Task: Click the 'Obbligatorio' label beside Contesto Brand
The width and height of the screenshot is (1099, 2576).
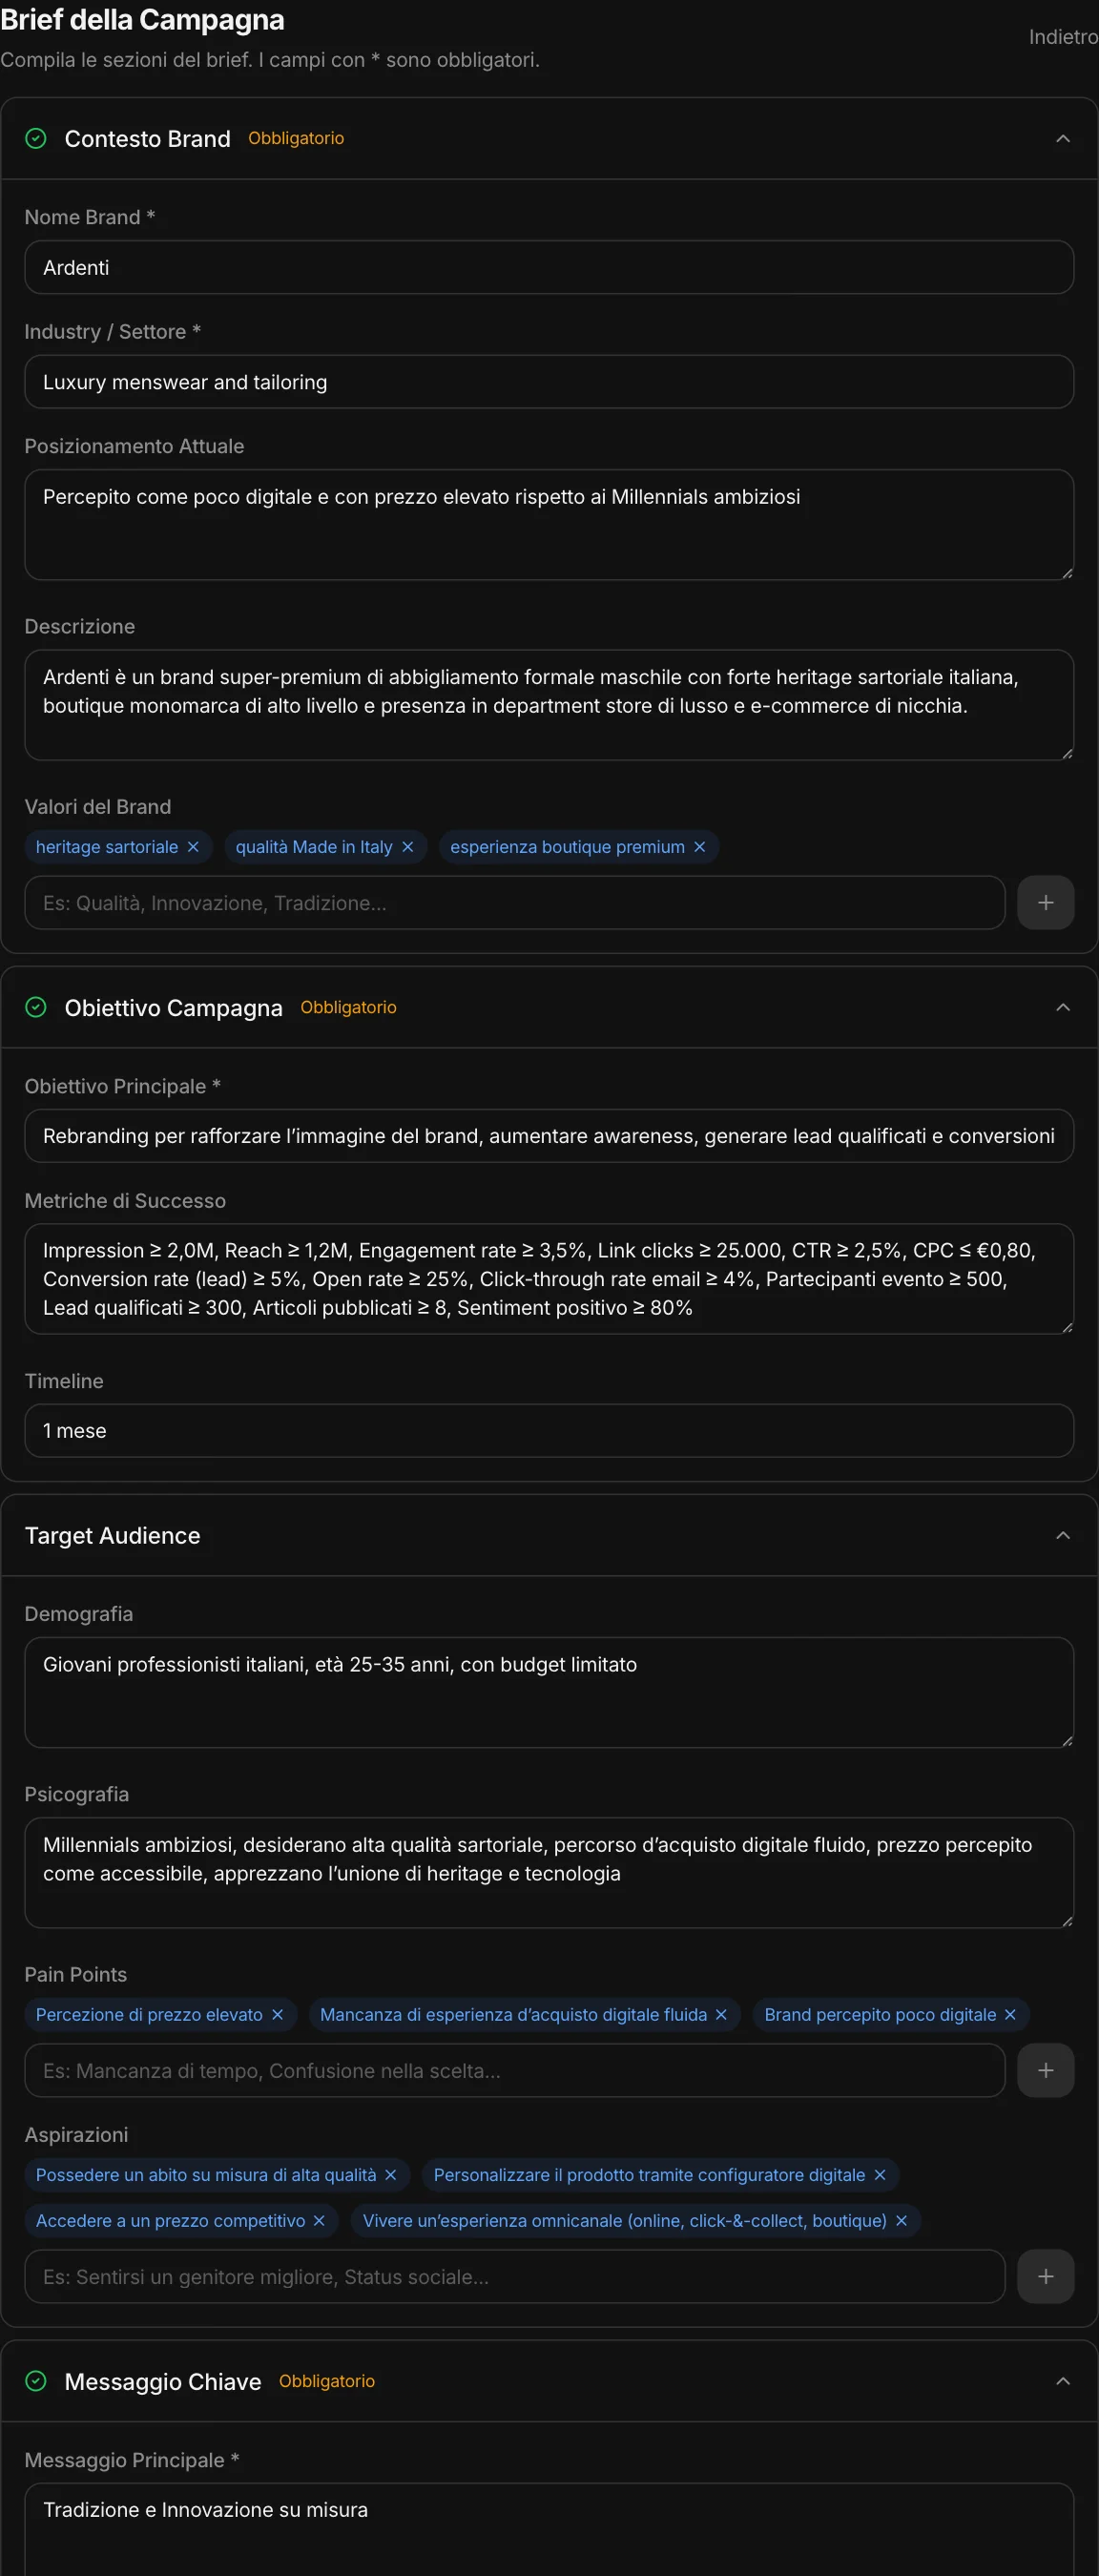Action: [x=296, y=138]
